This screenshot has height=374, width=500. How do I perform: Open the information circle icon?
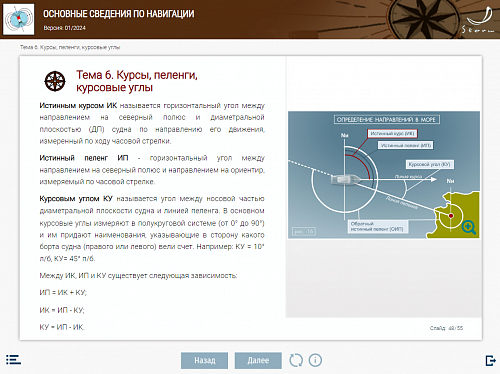pyautogui.click(x=315, y=360)
